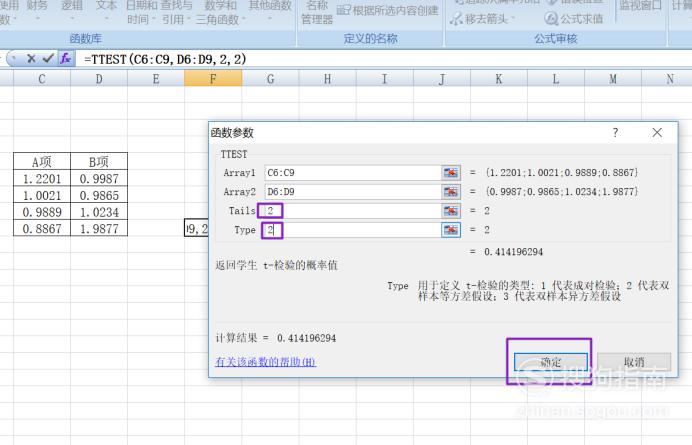Viewport: 692px width, 445px height.
Task: Click into the Type input field
Action: click(353, 230)
